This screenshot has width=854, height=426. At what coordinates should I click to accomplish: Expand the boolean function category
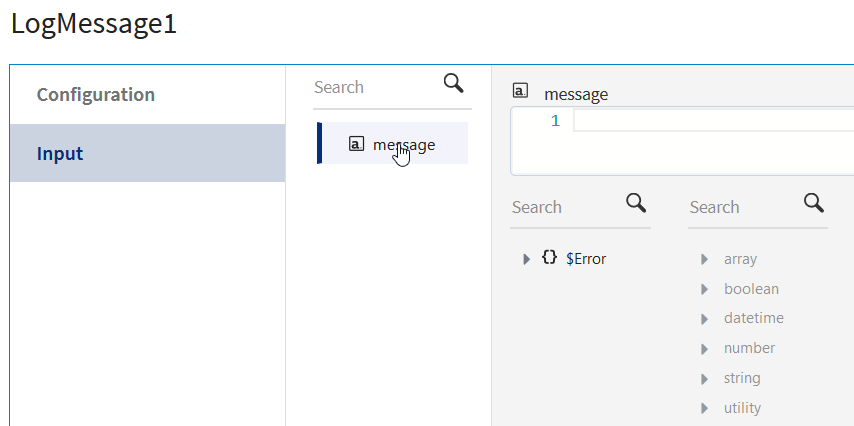point(706,289)
